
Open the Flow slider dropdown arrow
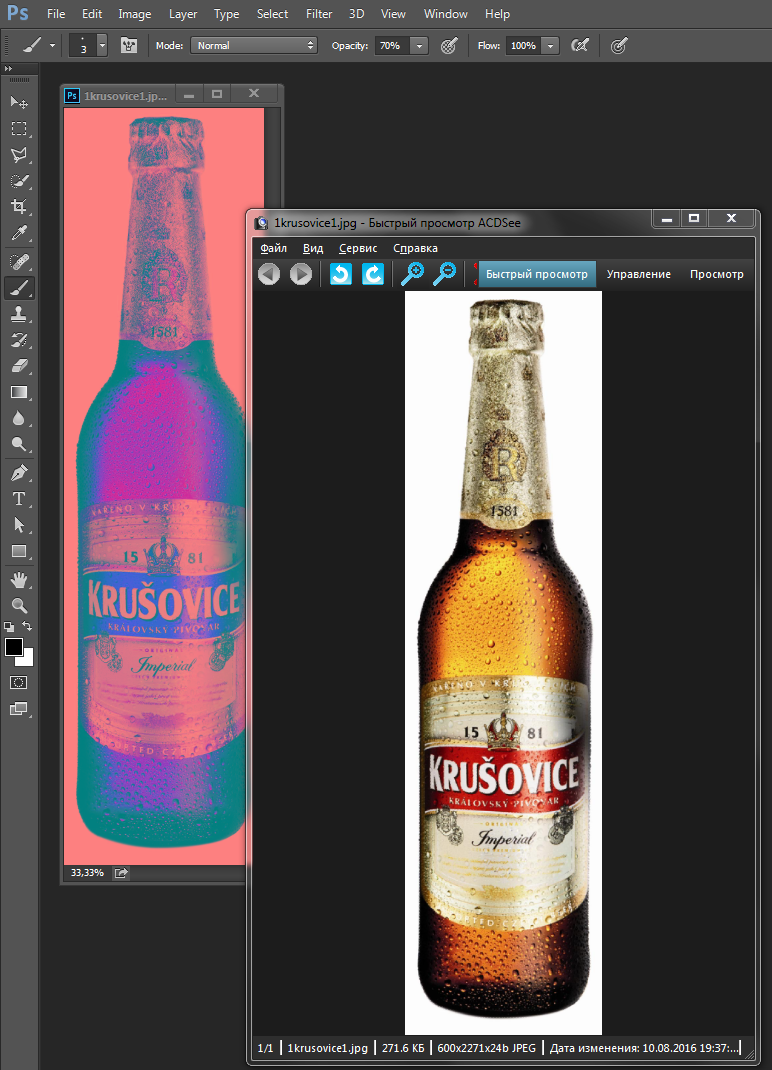pyautogui.click(x=550, y=46)
